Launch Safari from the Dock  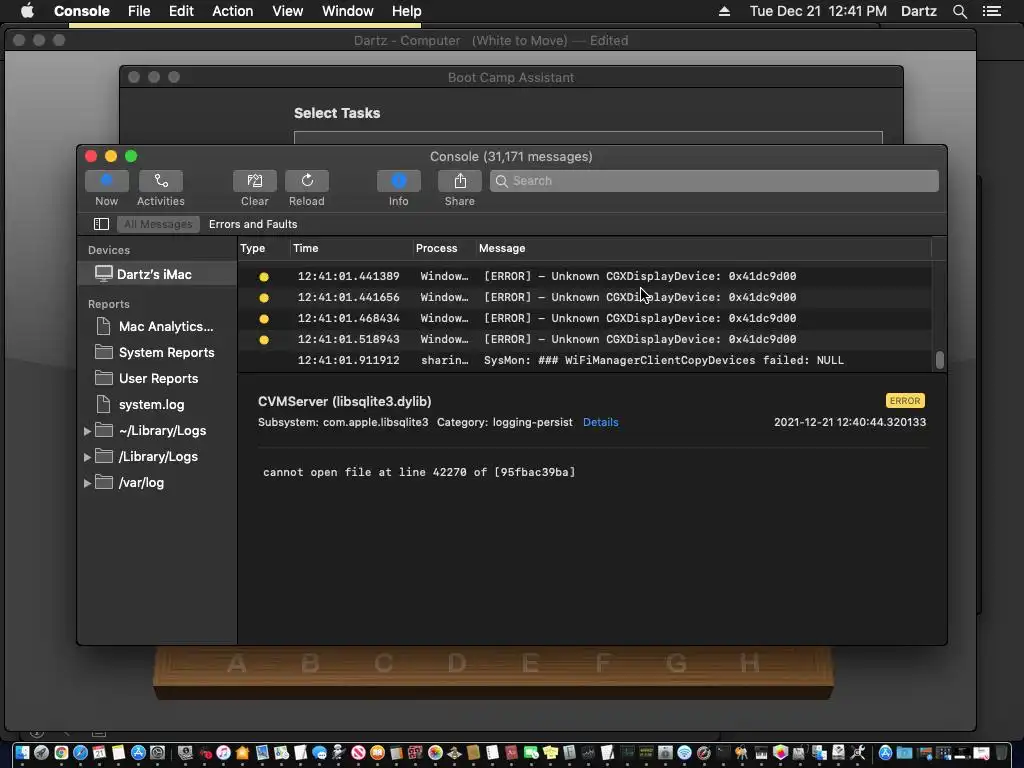(x=80, y=752)
